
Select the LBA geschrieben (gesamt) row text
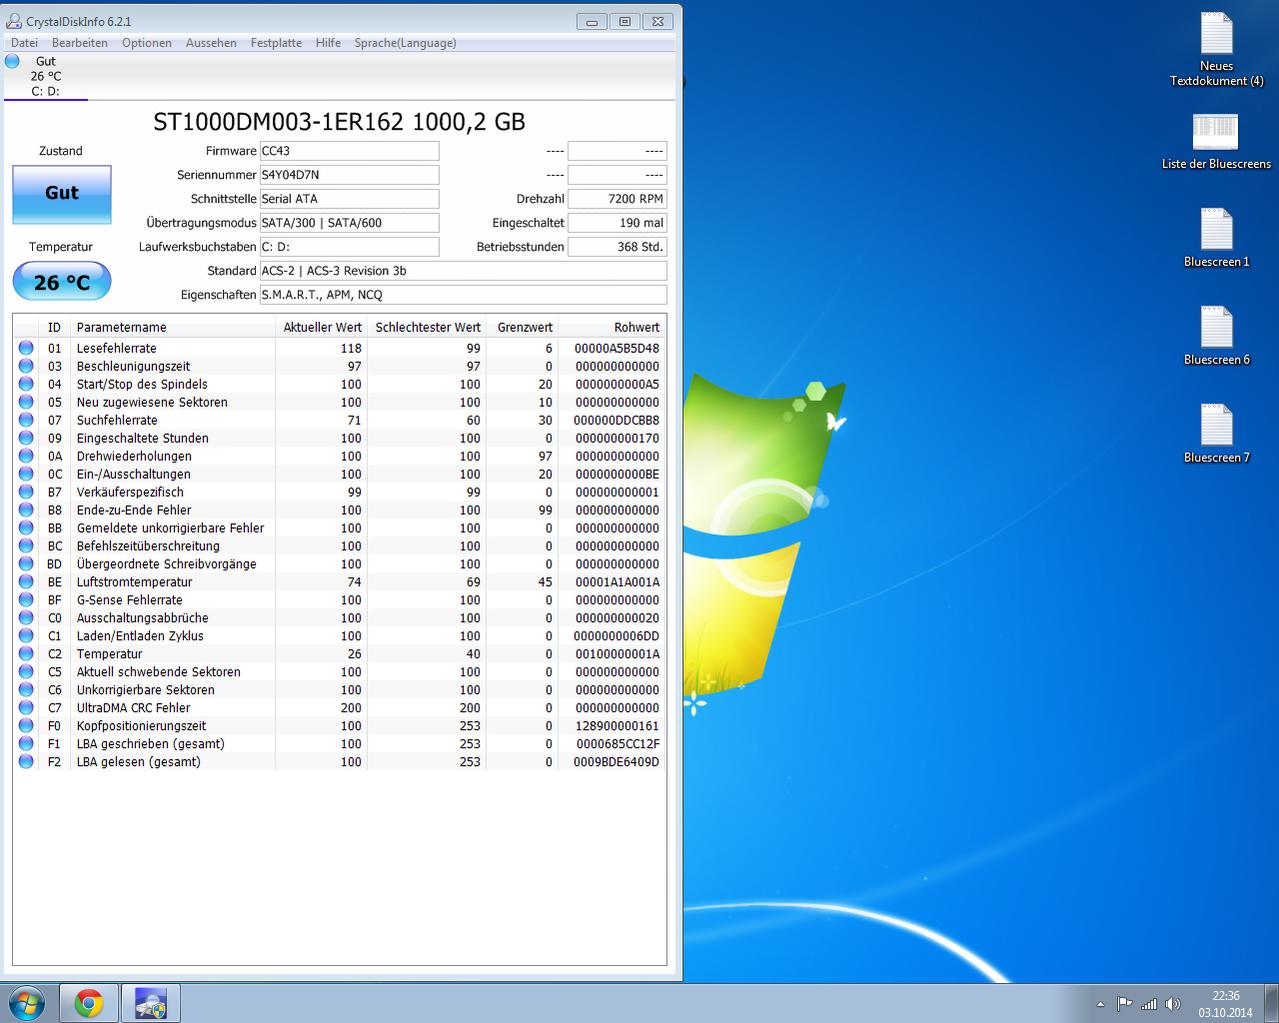pyautogui.click(x=150, y=744)
